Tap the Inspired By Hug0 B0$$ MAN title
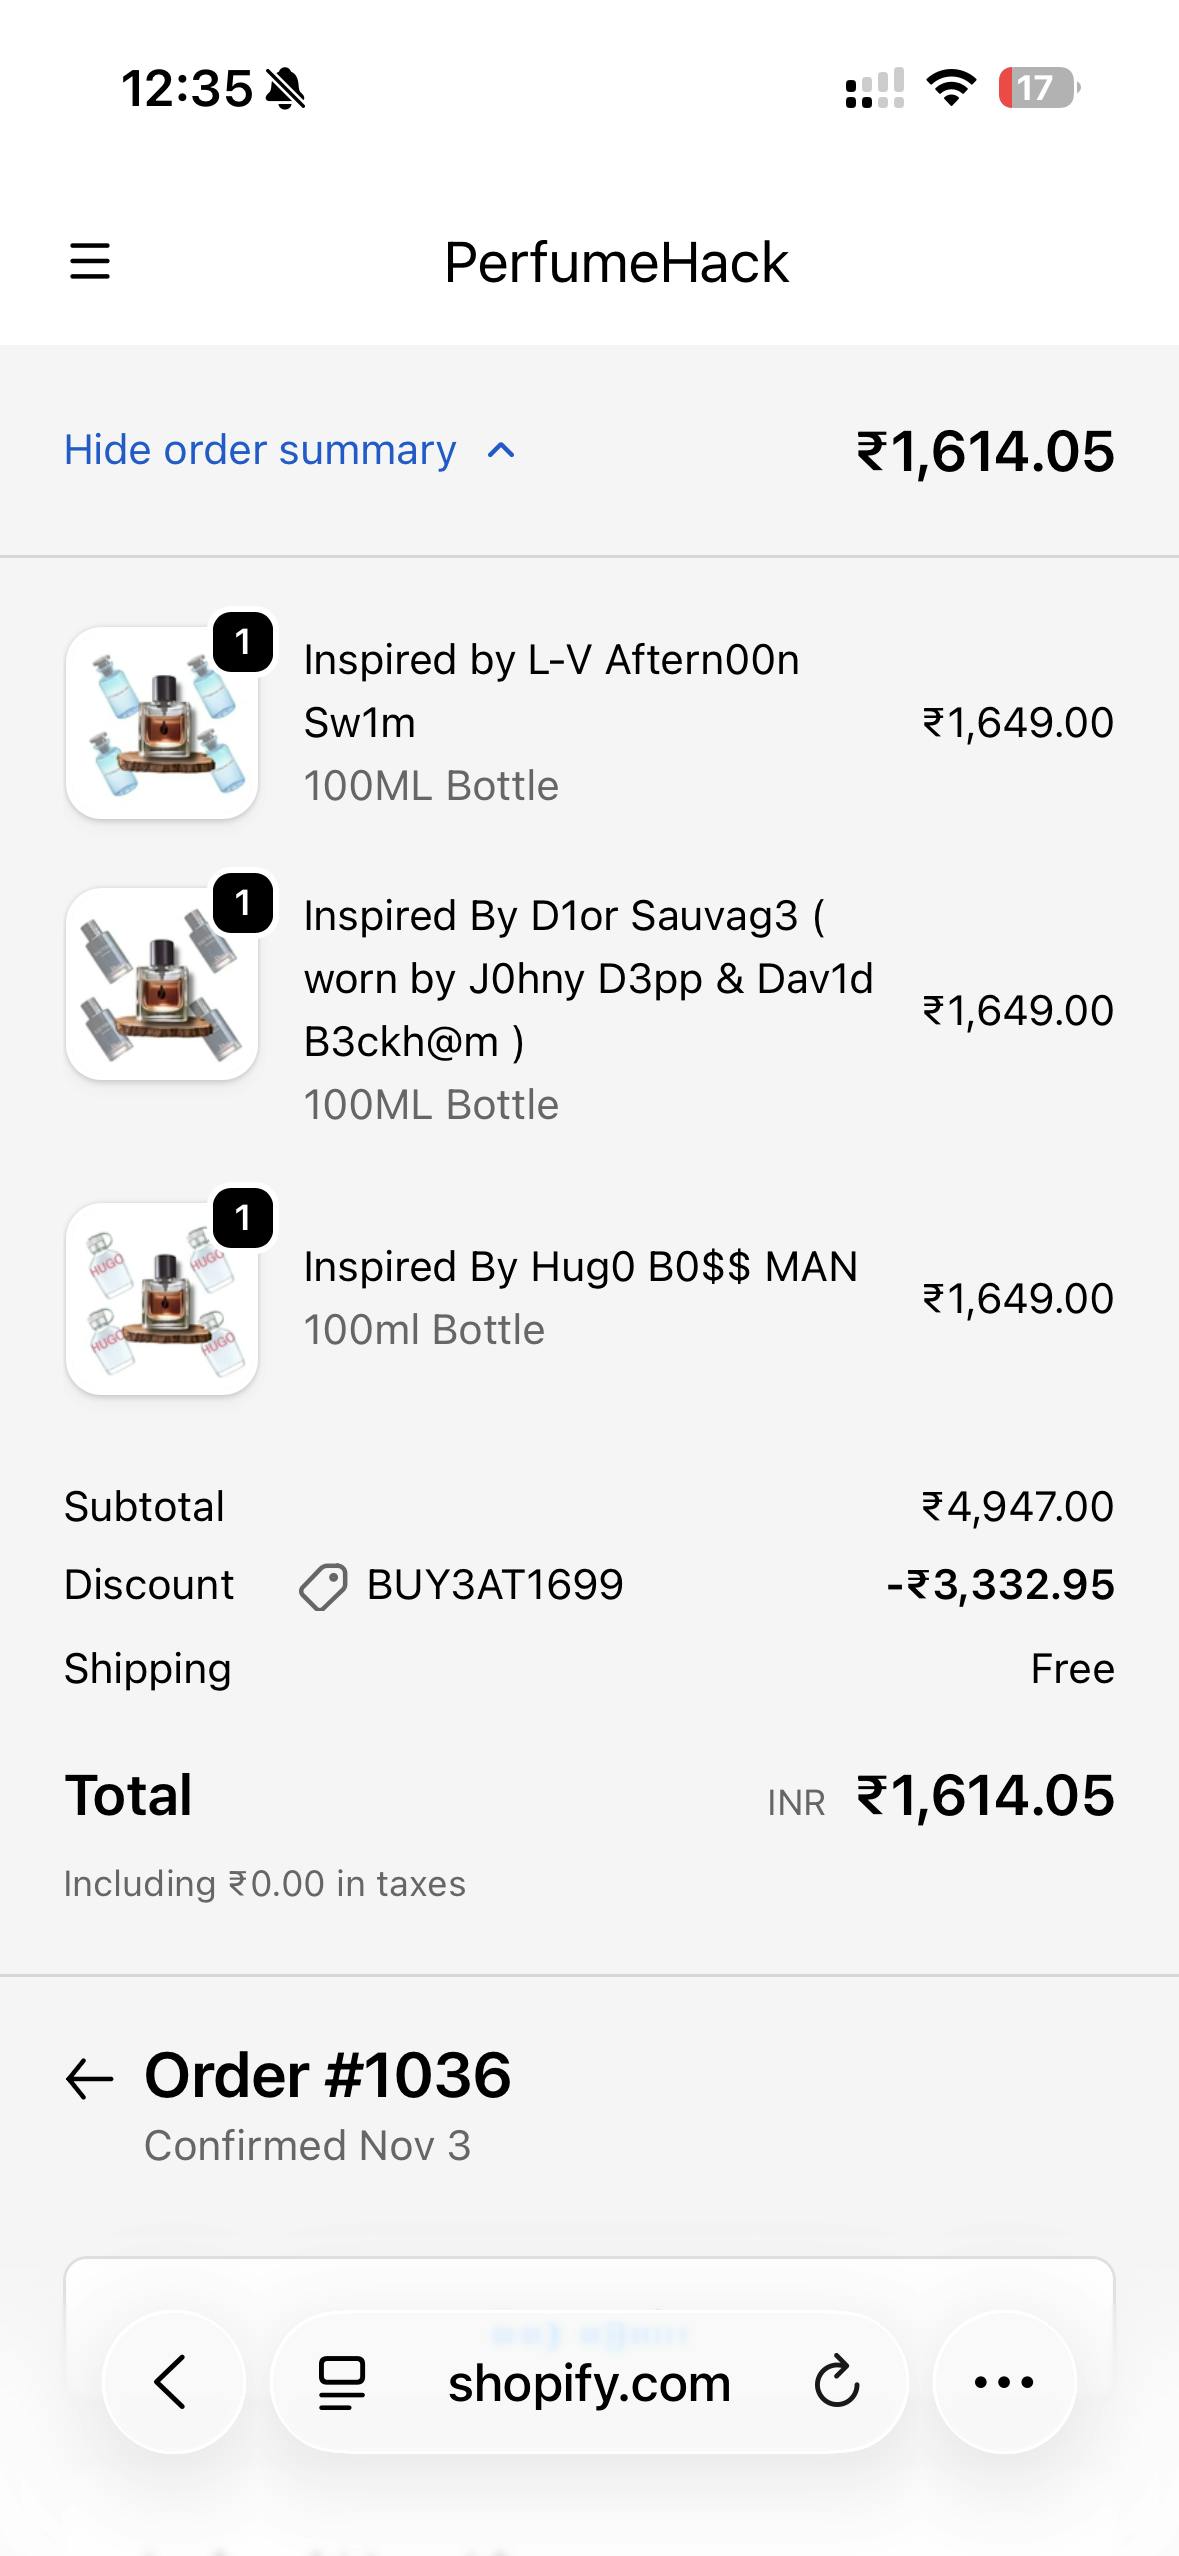1179x2556 pixels. coord(580,1267)
